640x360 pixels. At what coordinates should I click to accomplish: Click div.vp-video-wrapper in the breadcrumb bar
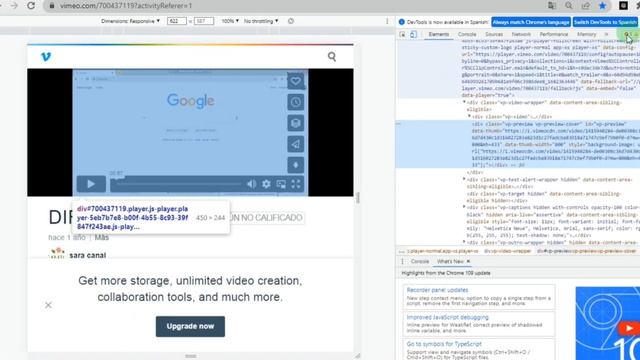click(508, 251)
